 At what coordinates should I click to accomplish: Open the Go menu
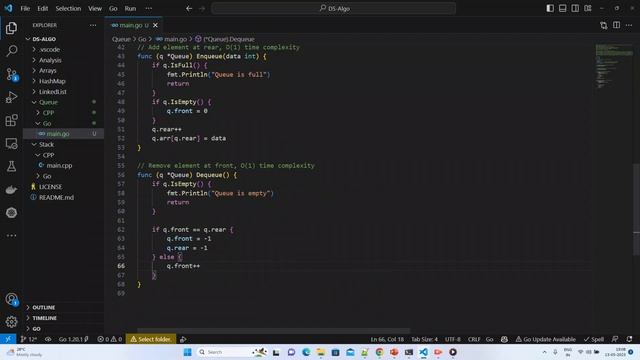coord(113,8)
